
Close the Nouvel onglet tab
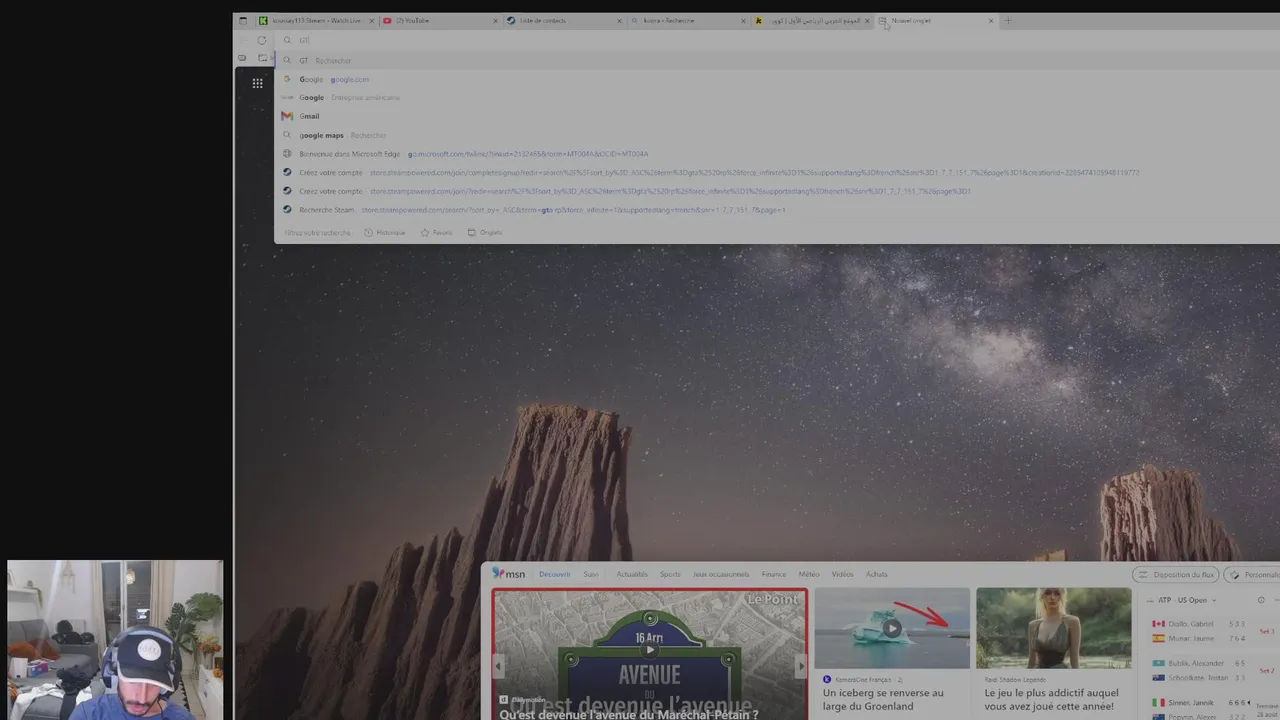tap(991, 20)
